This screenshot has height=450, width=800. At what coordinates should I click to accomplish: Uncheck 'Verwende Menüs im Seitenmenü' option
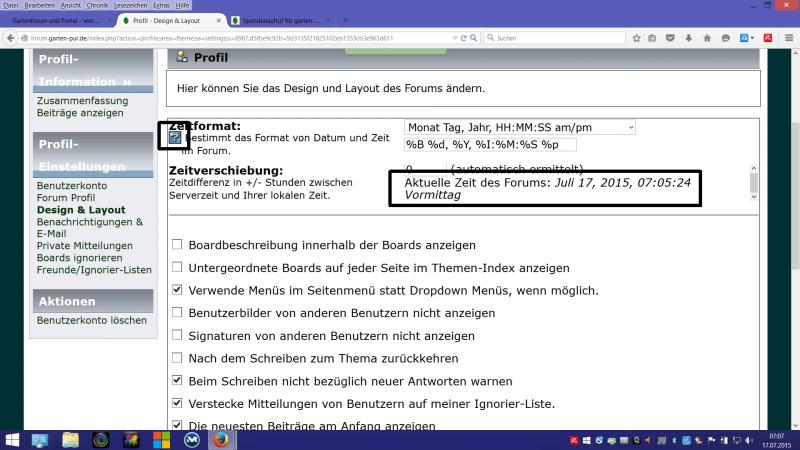pyautogui.click(x=177, y=290)
